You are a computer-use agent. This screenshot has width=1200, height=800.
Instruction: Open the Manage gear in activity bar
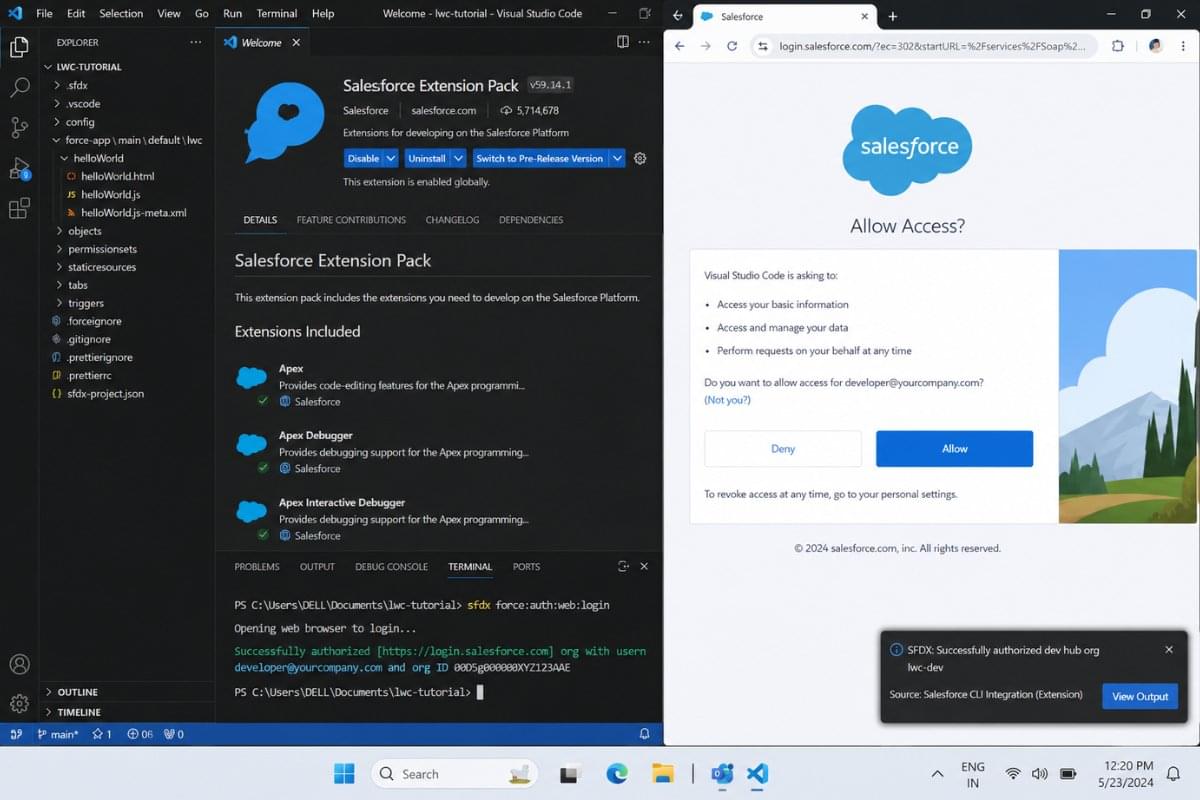tap(19, 703)
